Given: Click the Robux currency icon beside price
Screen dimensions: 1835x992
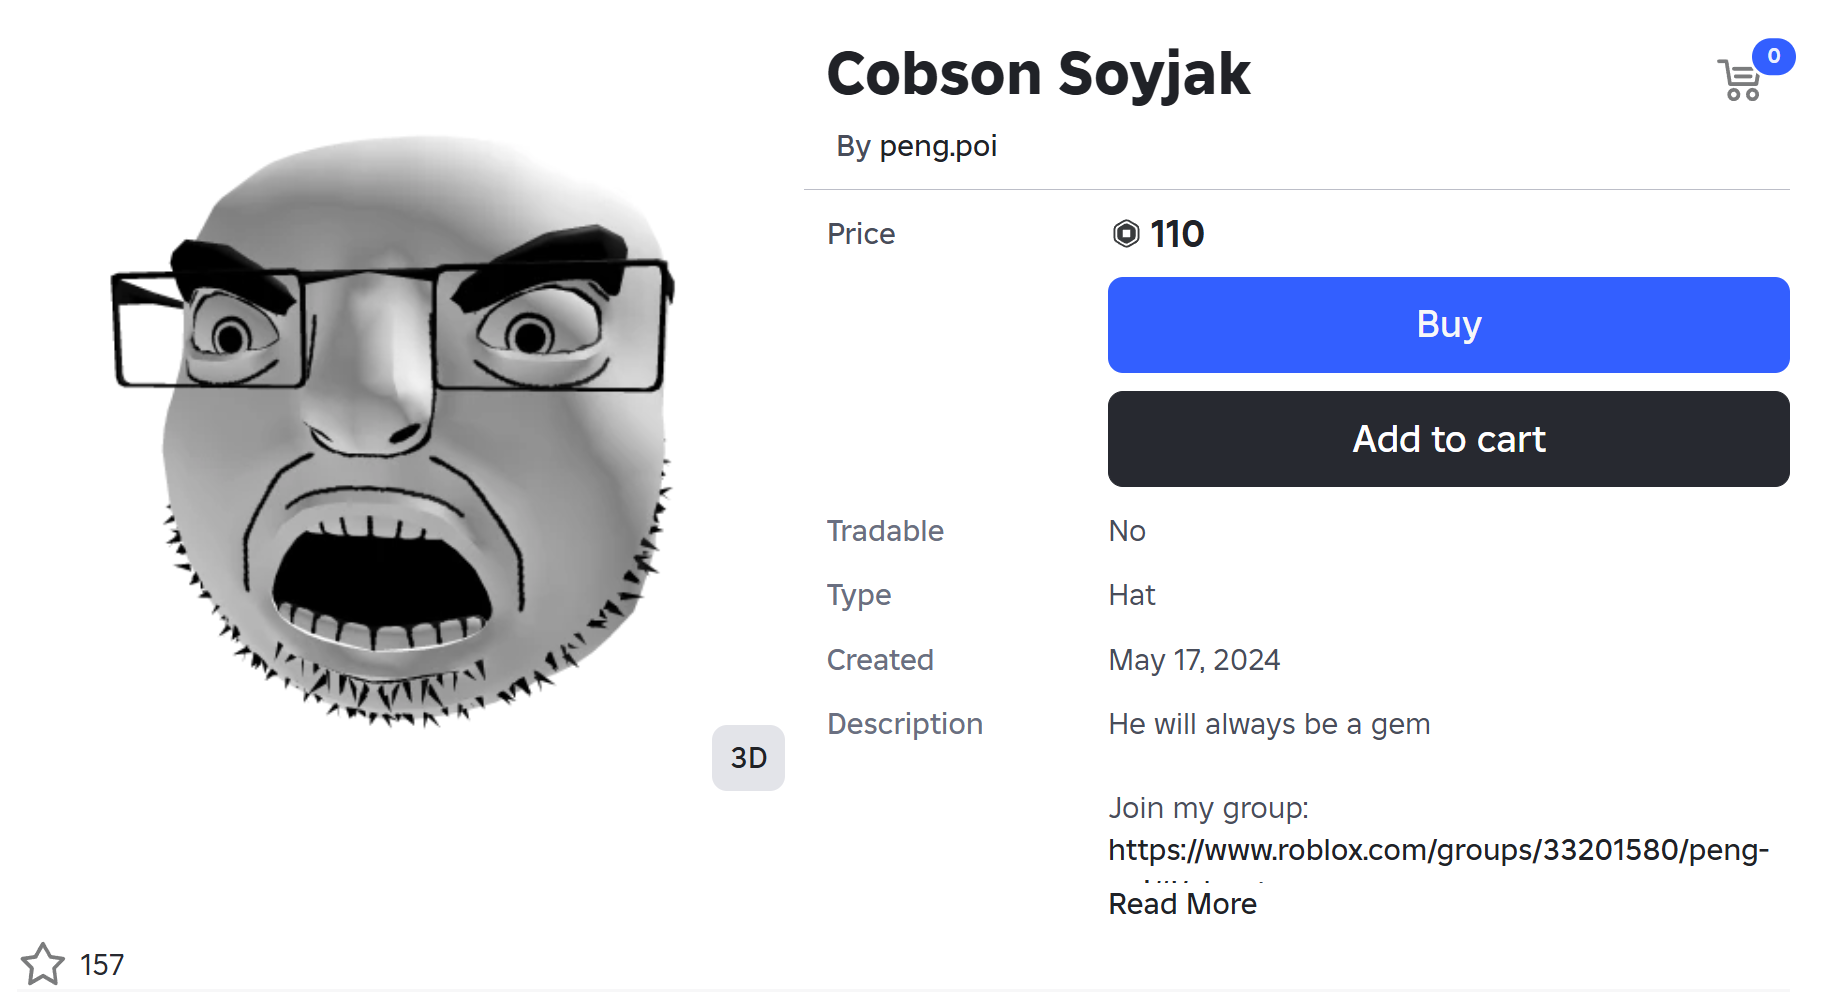Looking at the screenshot, I should [x=1126, y=234].
